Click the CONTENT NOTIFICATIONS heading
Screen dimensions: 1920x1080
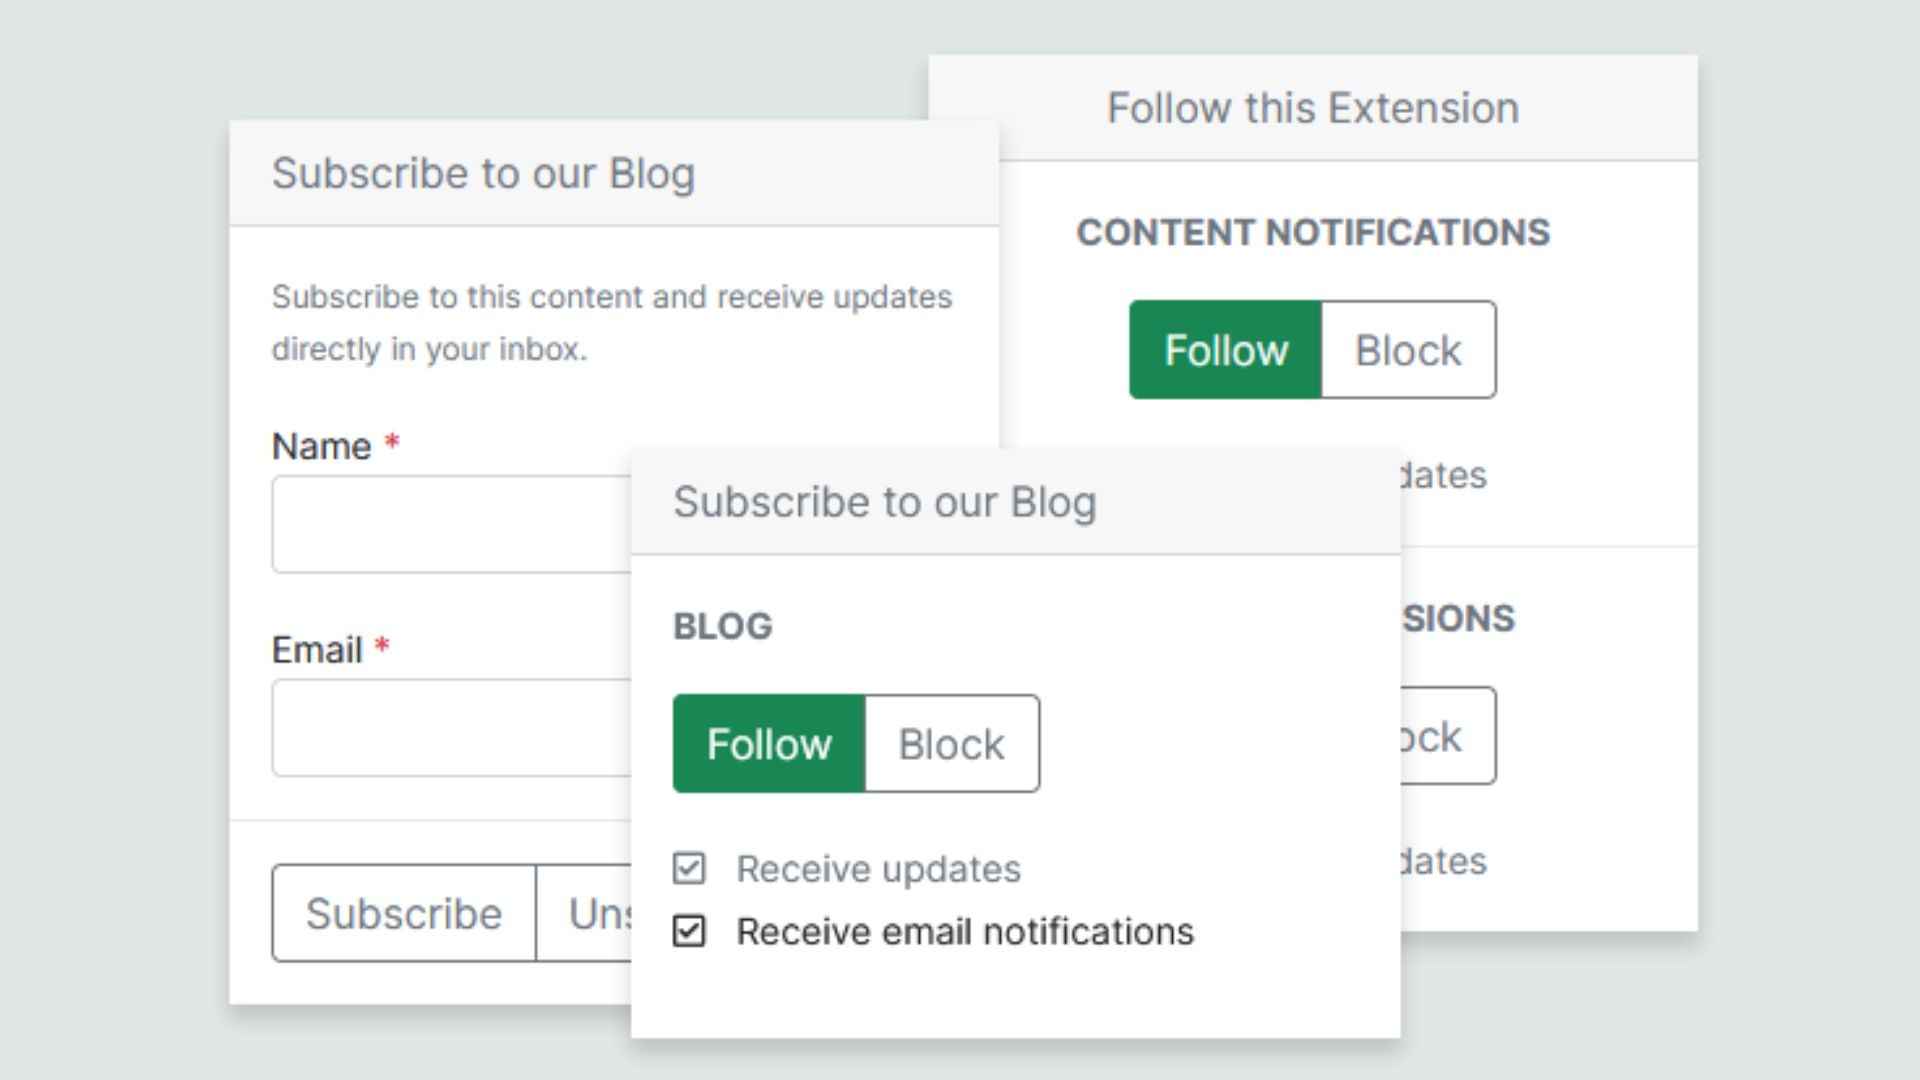pyautogui.click(x=1313, y=232)
